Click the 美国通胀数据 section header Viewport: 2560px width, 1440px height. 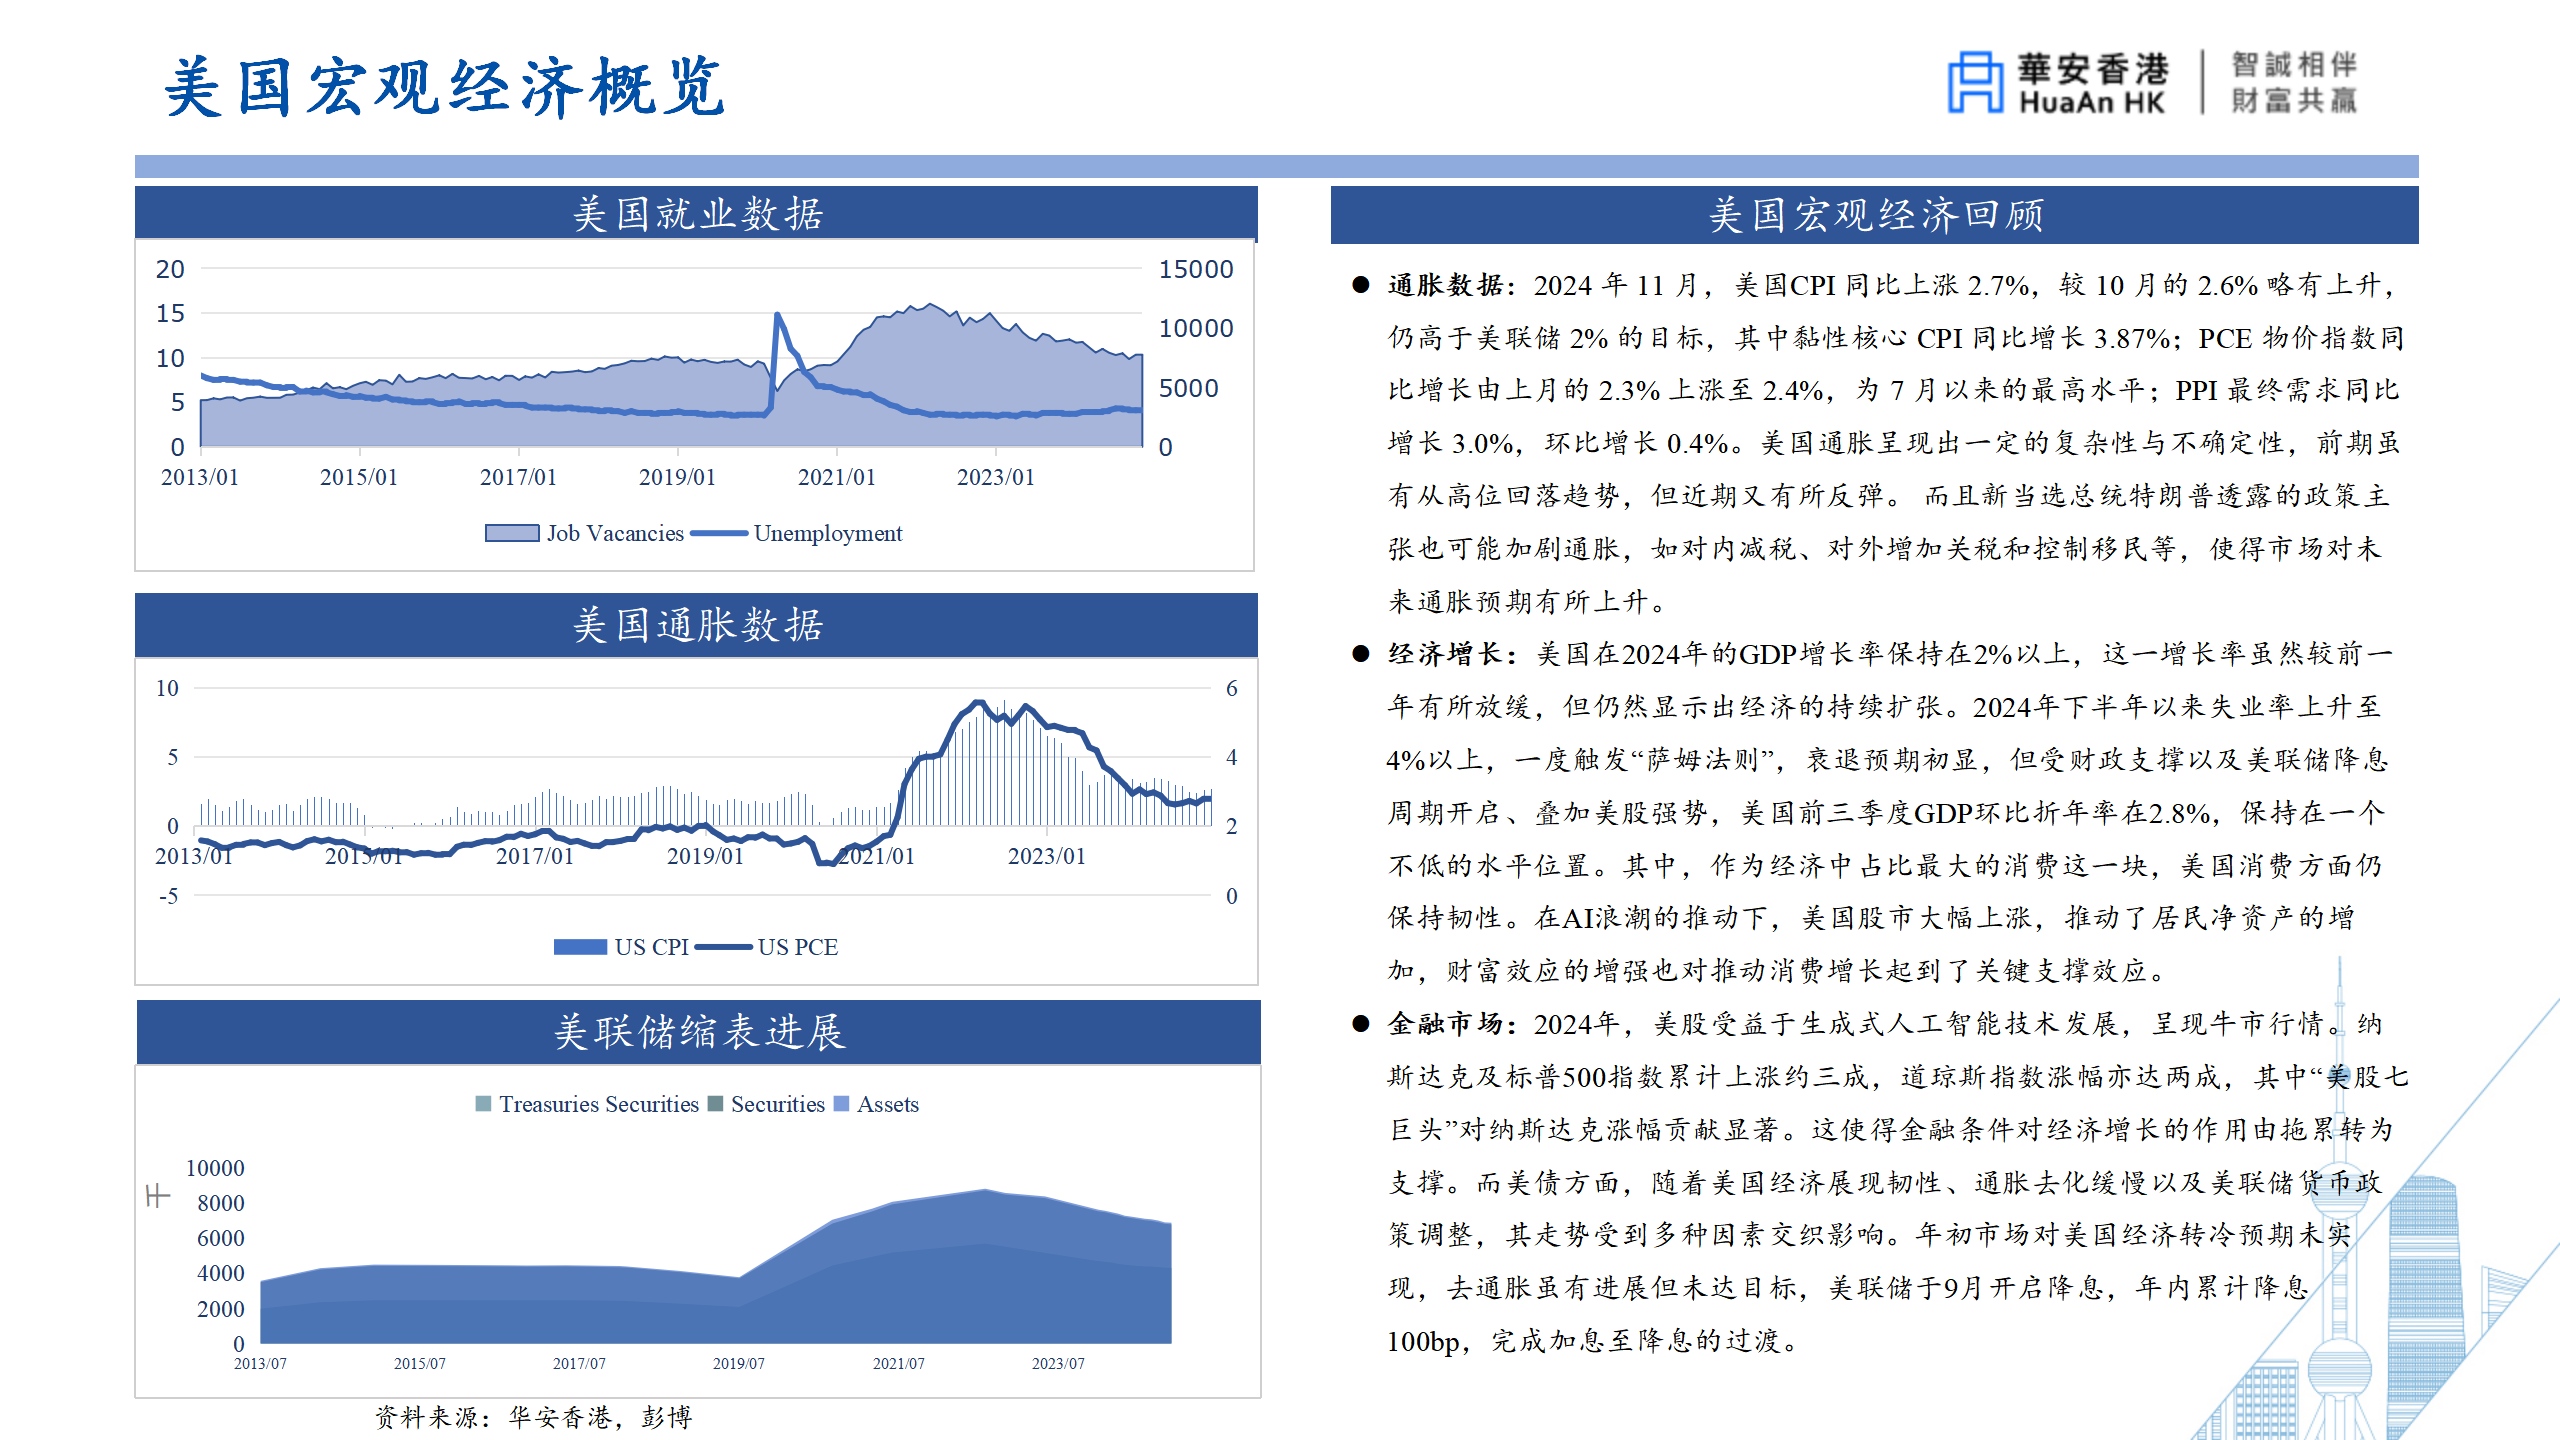pyautogui.click(x=696, y=625)
